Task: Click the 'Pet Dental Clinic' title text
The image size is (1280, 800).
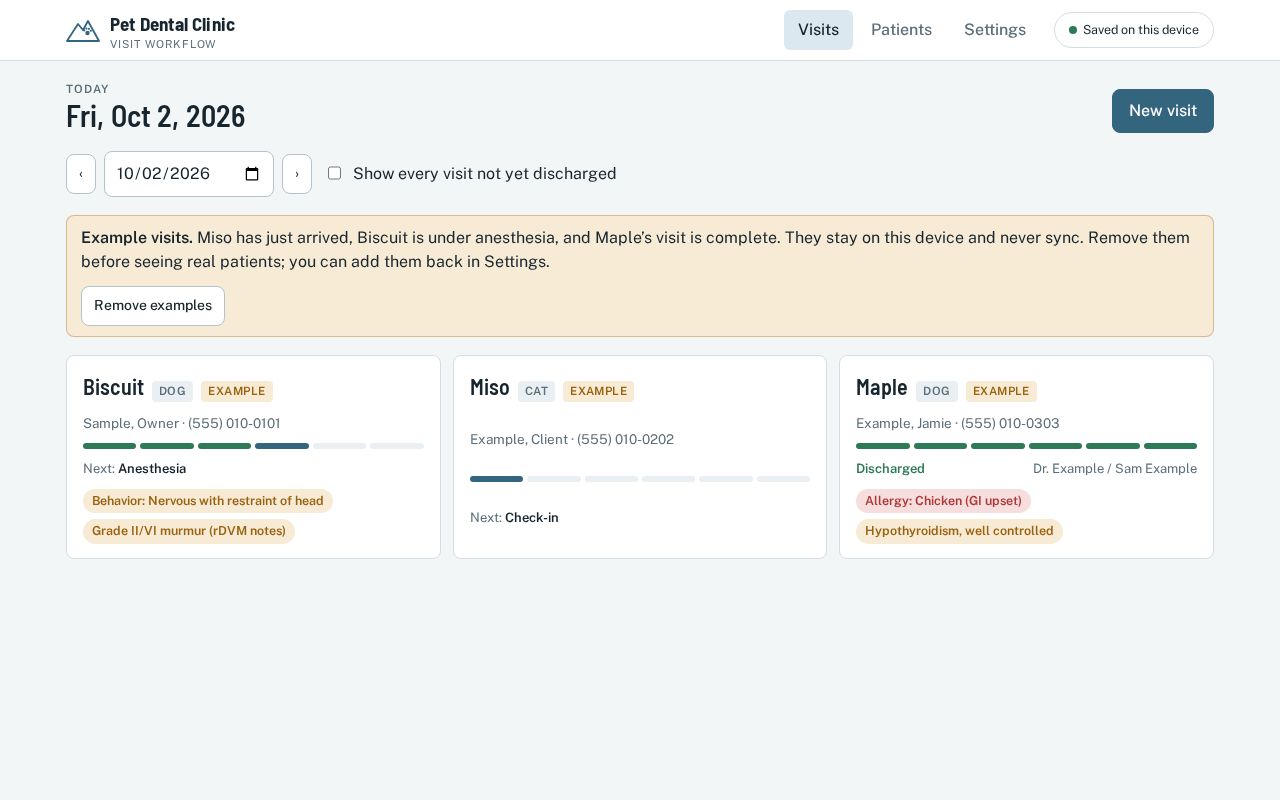Action: [172, 25]
